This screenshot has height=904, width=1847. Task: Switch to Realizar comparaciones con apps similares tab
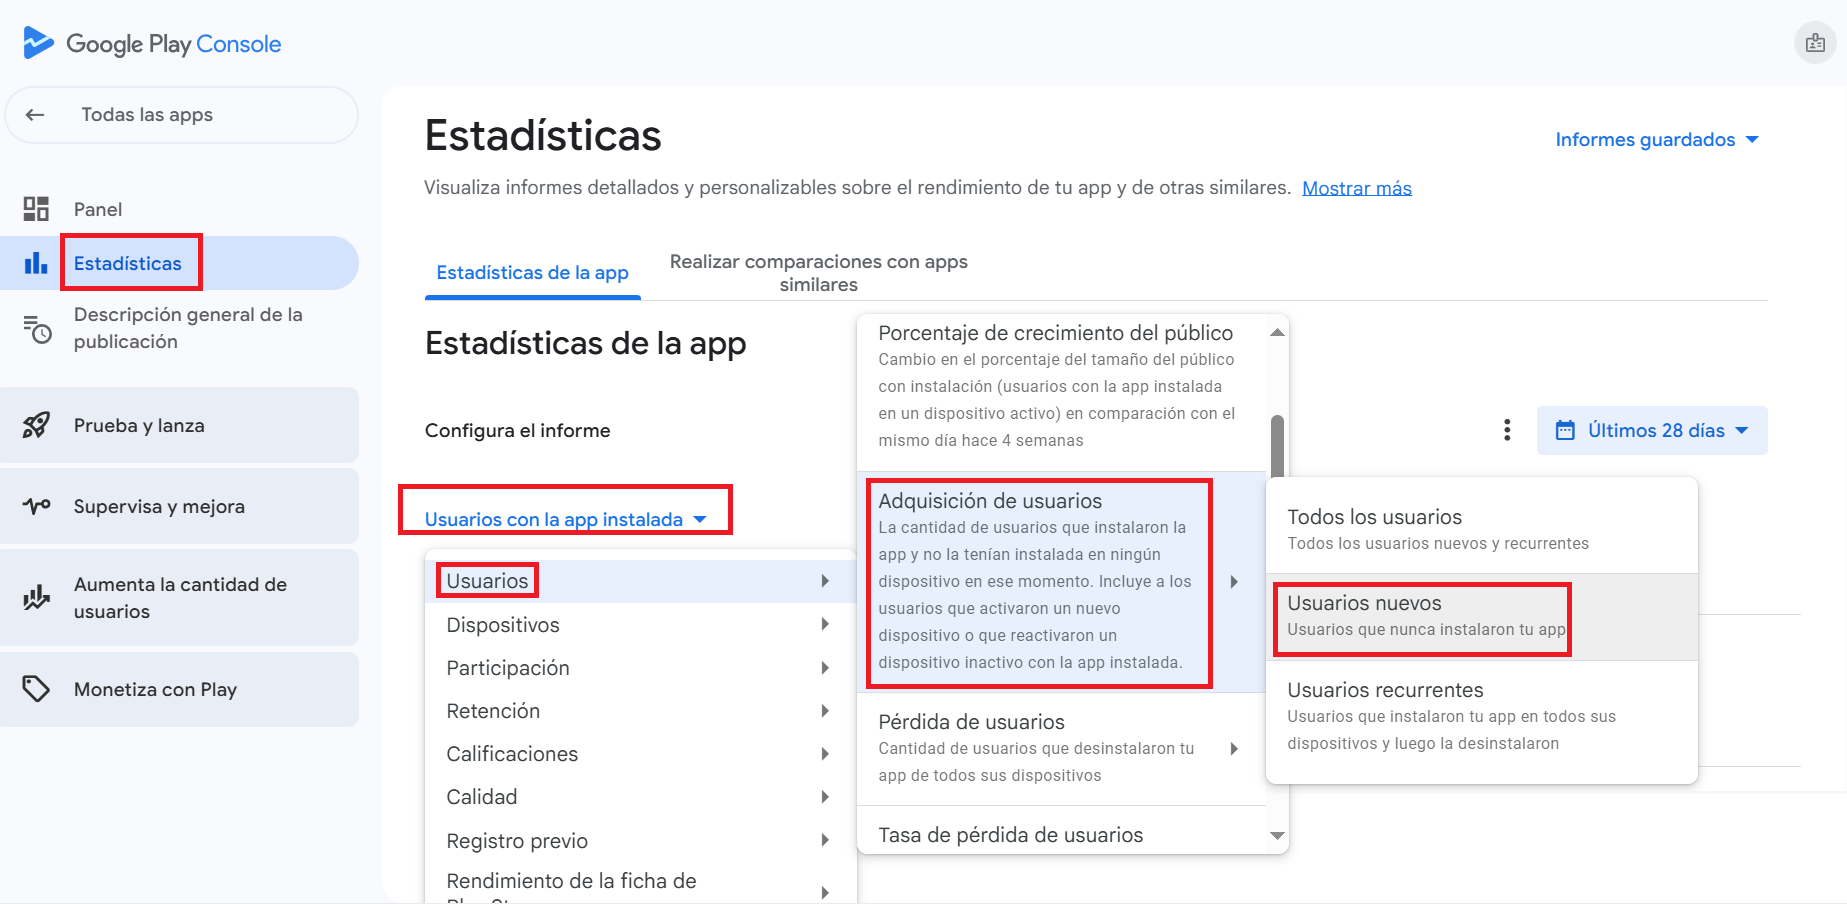pyautogui.click(x=818, y=273)
